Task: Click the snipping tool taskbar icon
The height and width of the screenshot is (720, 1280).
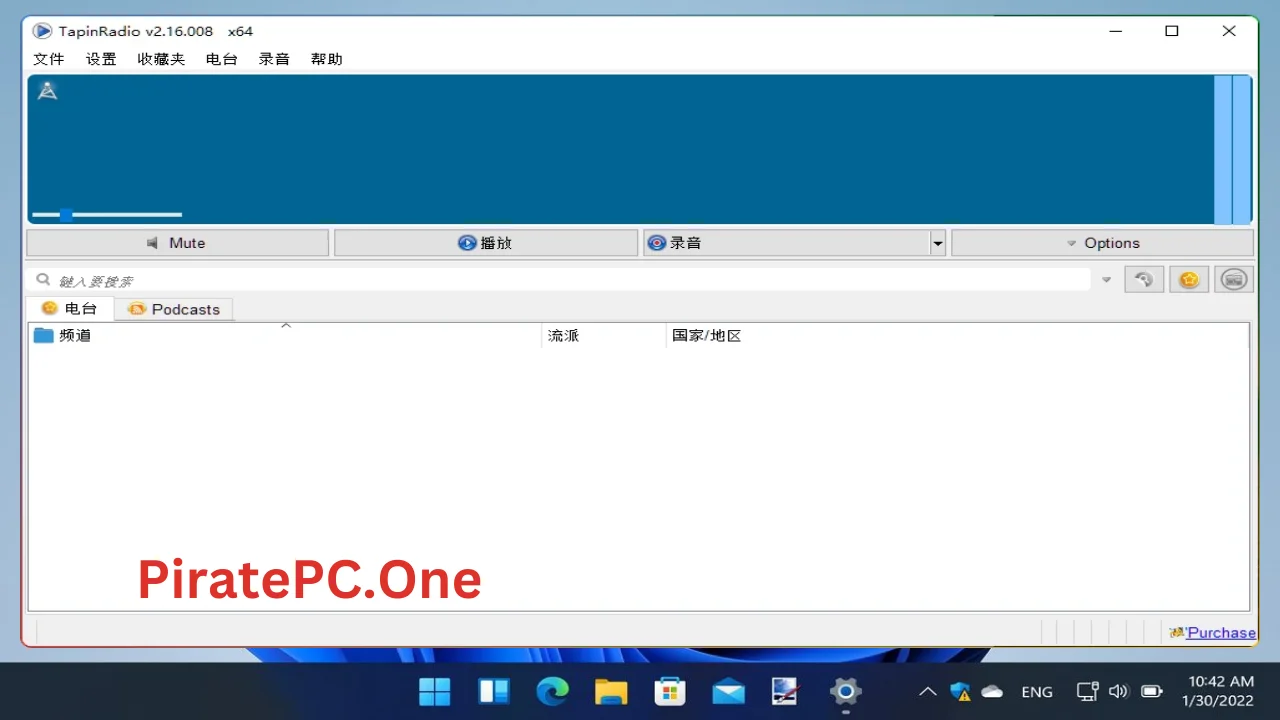Action: point(786,691)
